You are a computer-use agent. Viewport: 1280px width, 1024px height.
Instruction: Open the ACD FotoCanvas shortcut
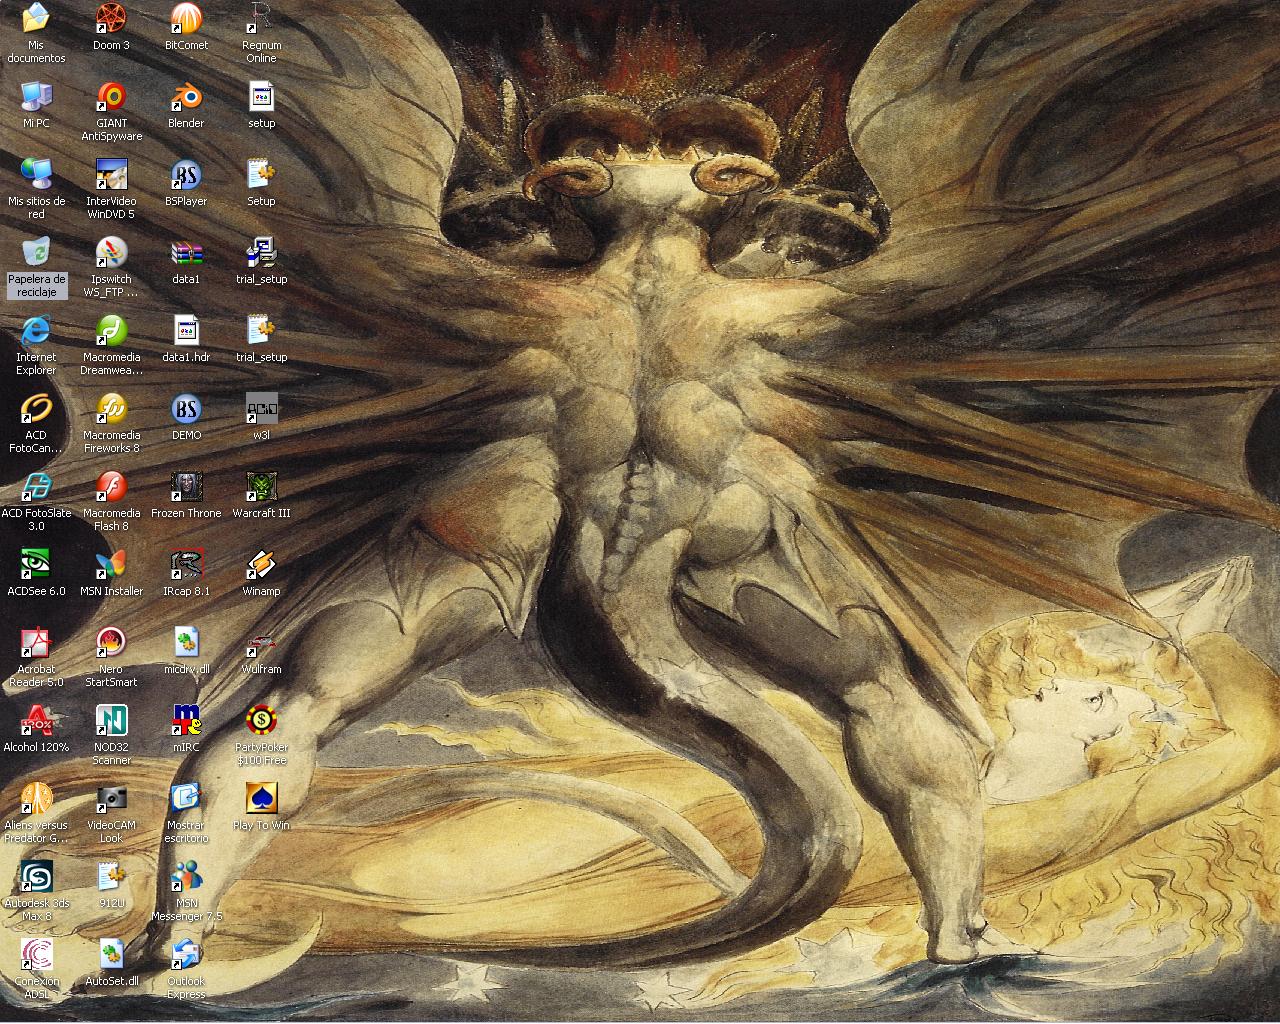36,408
